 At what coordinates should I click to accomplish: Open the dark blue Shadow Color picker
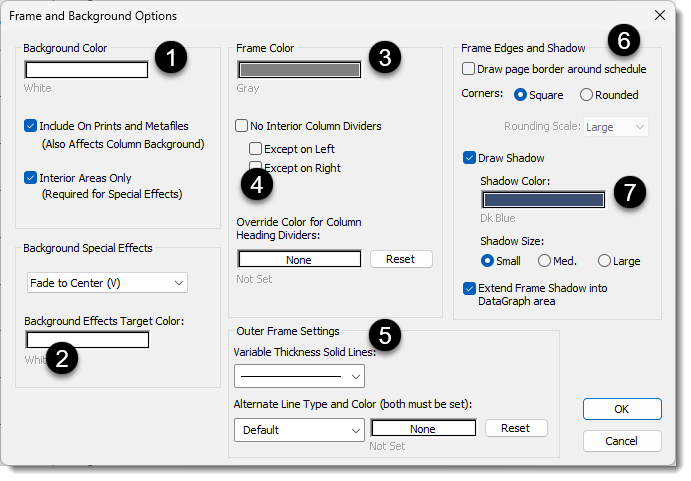point(543,199)
